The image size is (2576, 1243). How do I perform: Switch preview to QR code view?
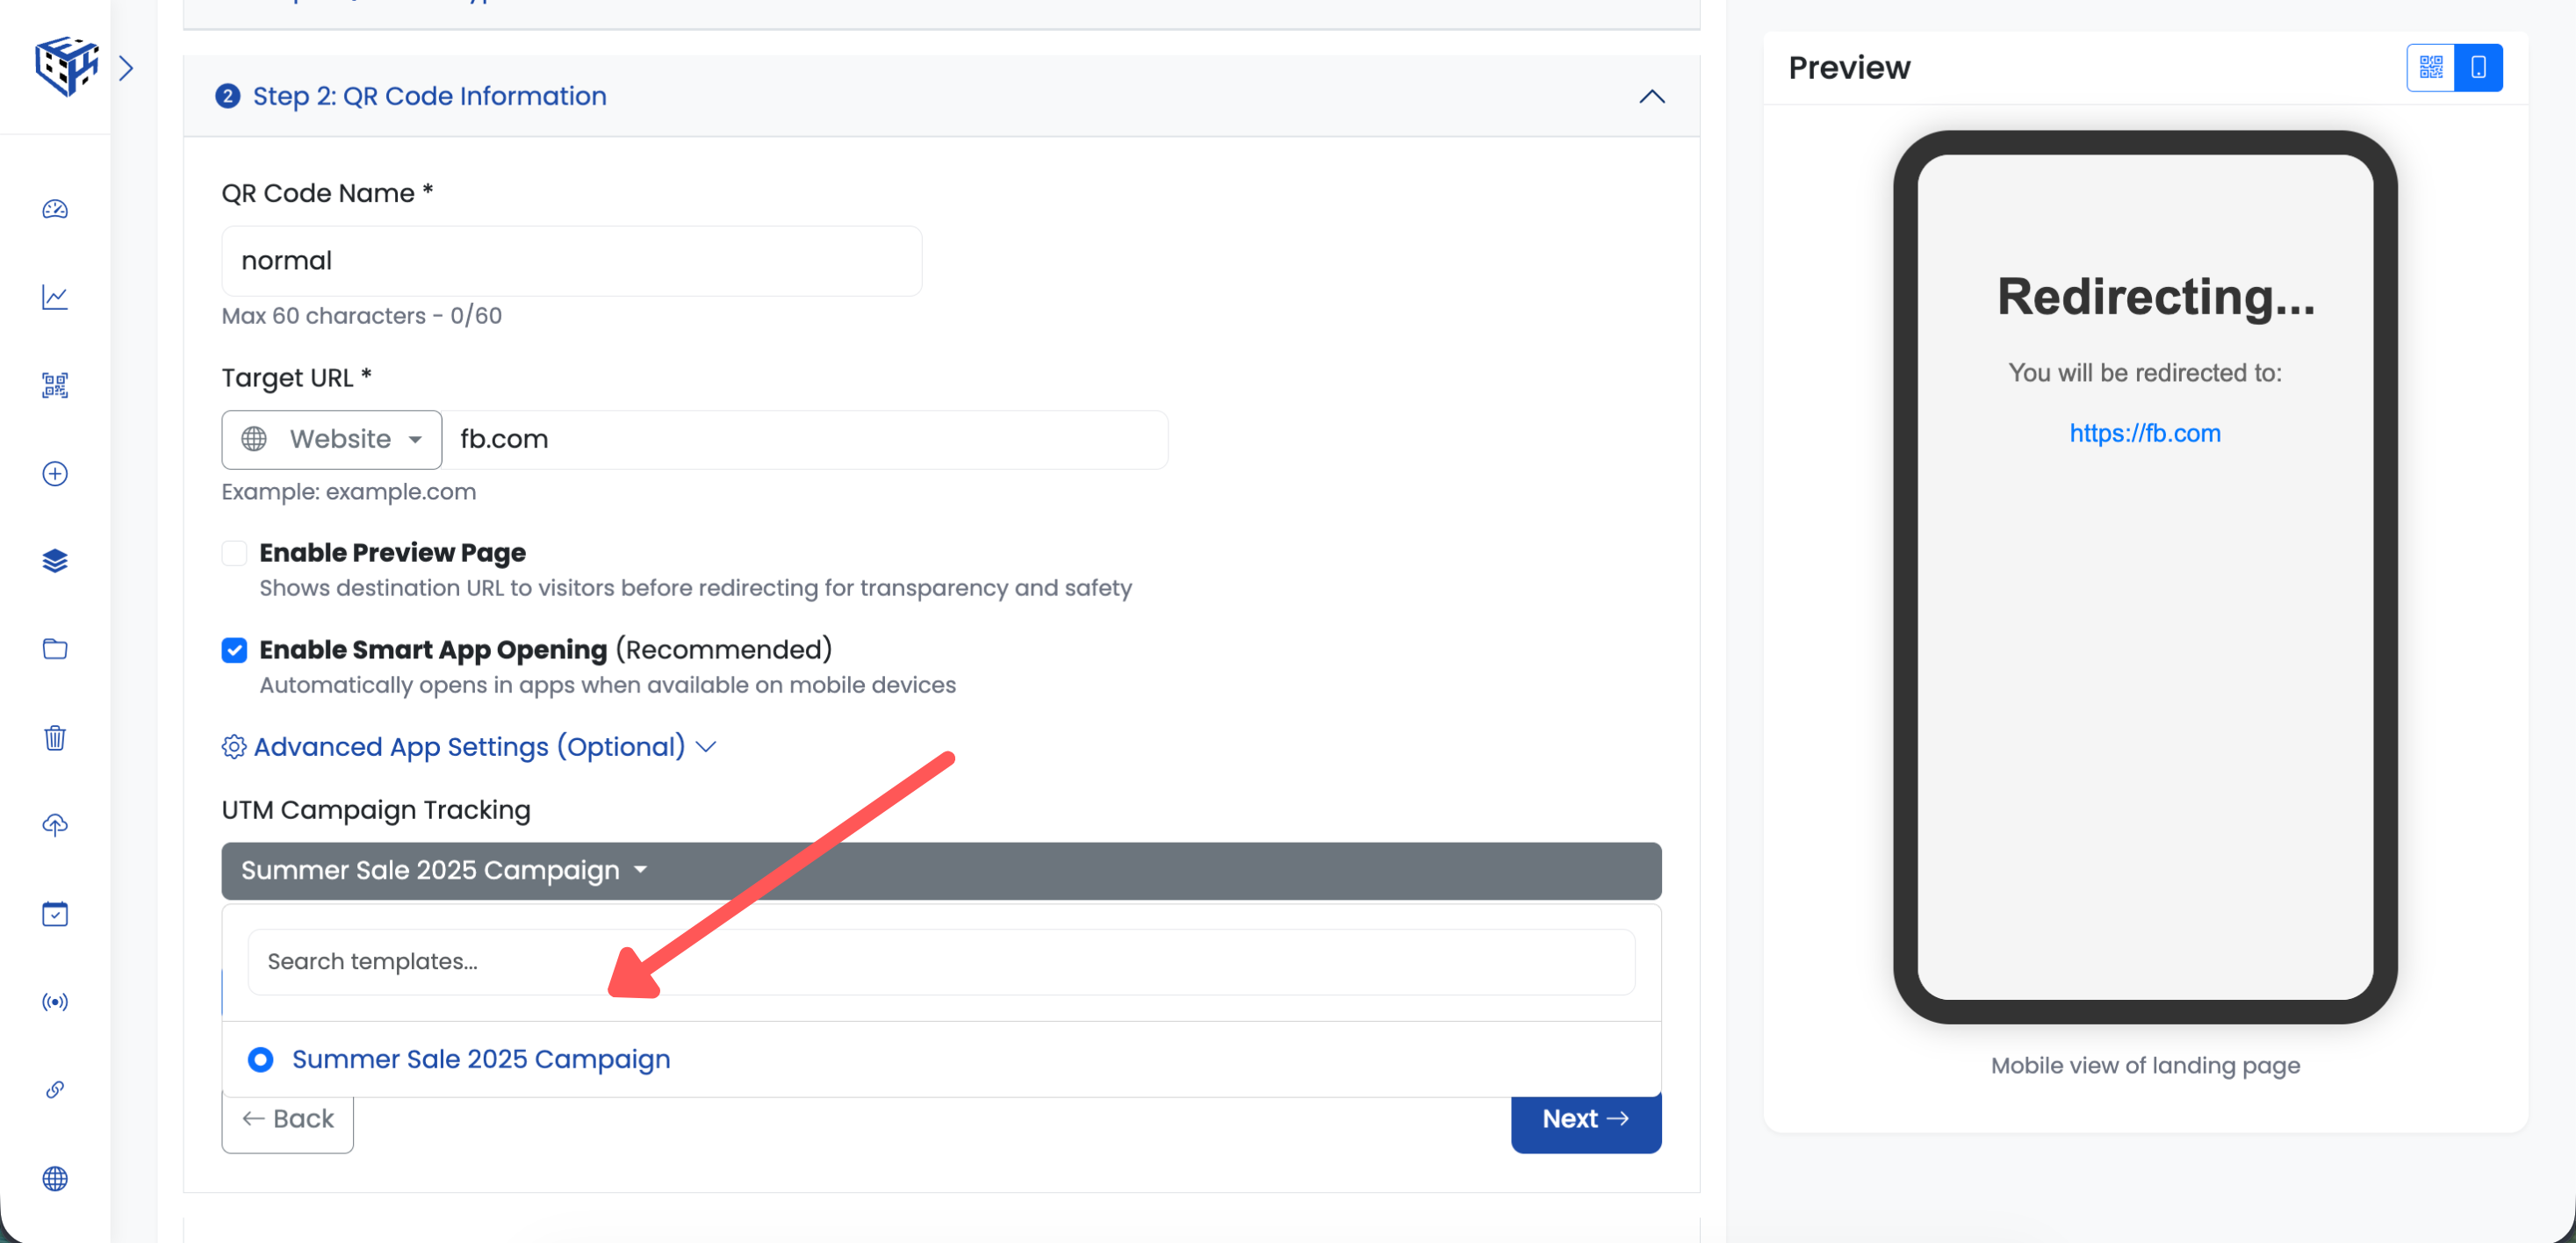pyautogui.click(x=2430, y=67)
